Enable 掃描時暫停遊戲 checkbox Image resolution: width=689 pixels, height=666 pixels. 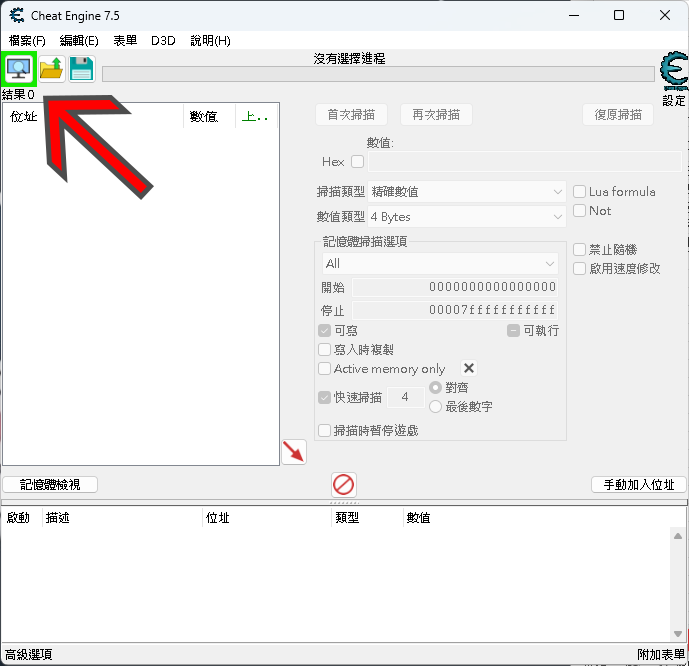coord(324,431)
